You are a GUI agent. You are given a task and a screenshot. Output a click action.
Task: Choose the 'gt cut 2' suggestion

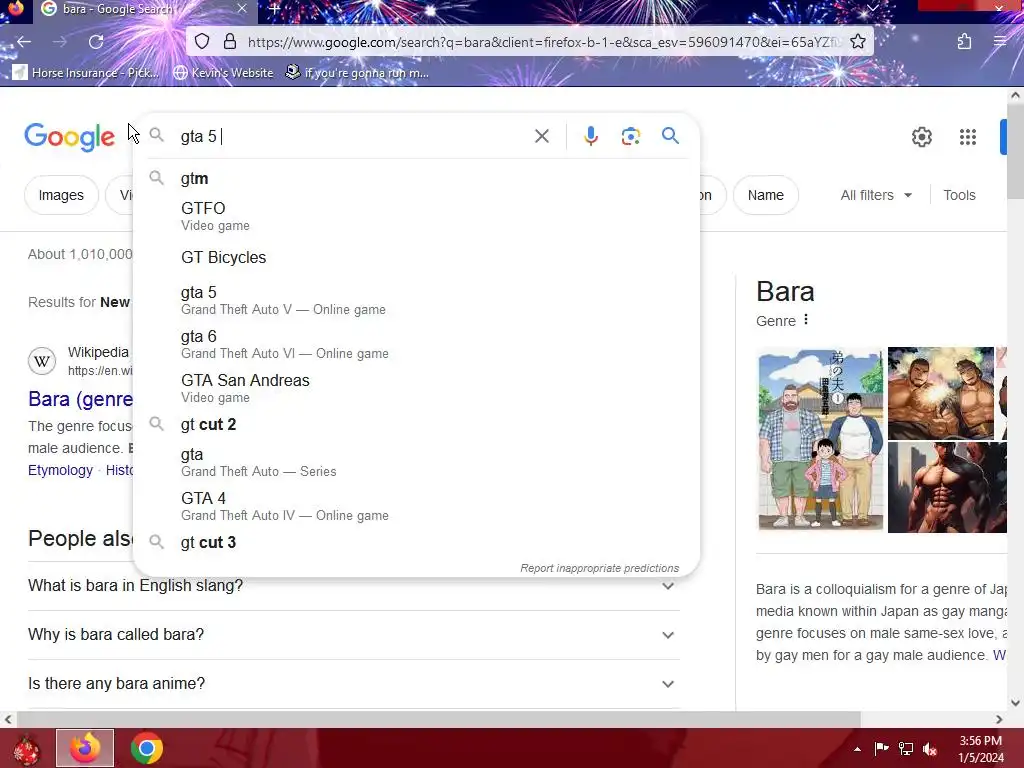(416, 424)
